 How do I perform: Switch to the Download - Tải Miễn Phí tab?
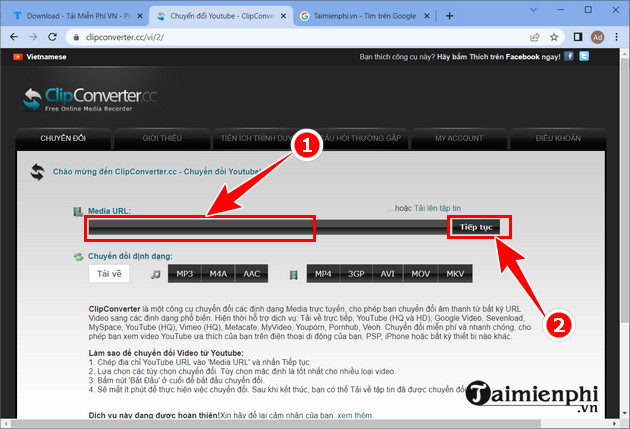(68, 16)
